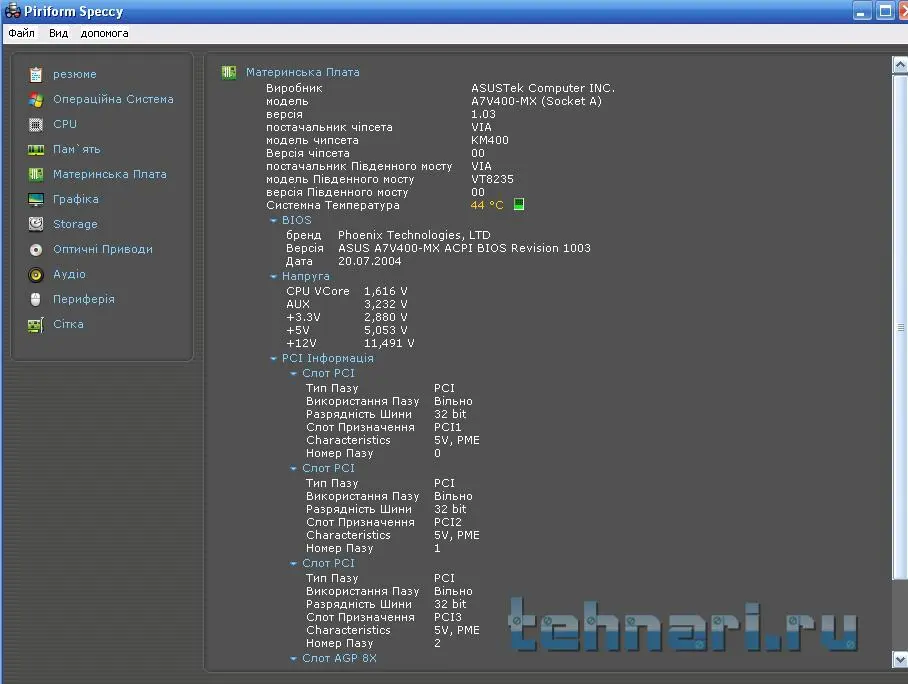The image size is (908, 684).
Task: Click the 44 °C temperature value
Action: coord(487,205)
